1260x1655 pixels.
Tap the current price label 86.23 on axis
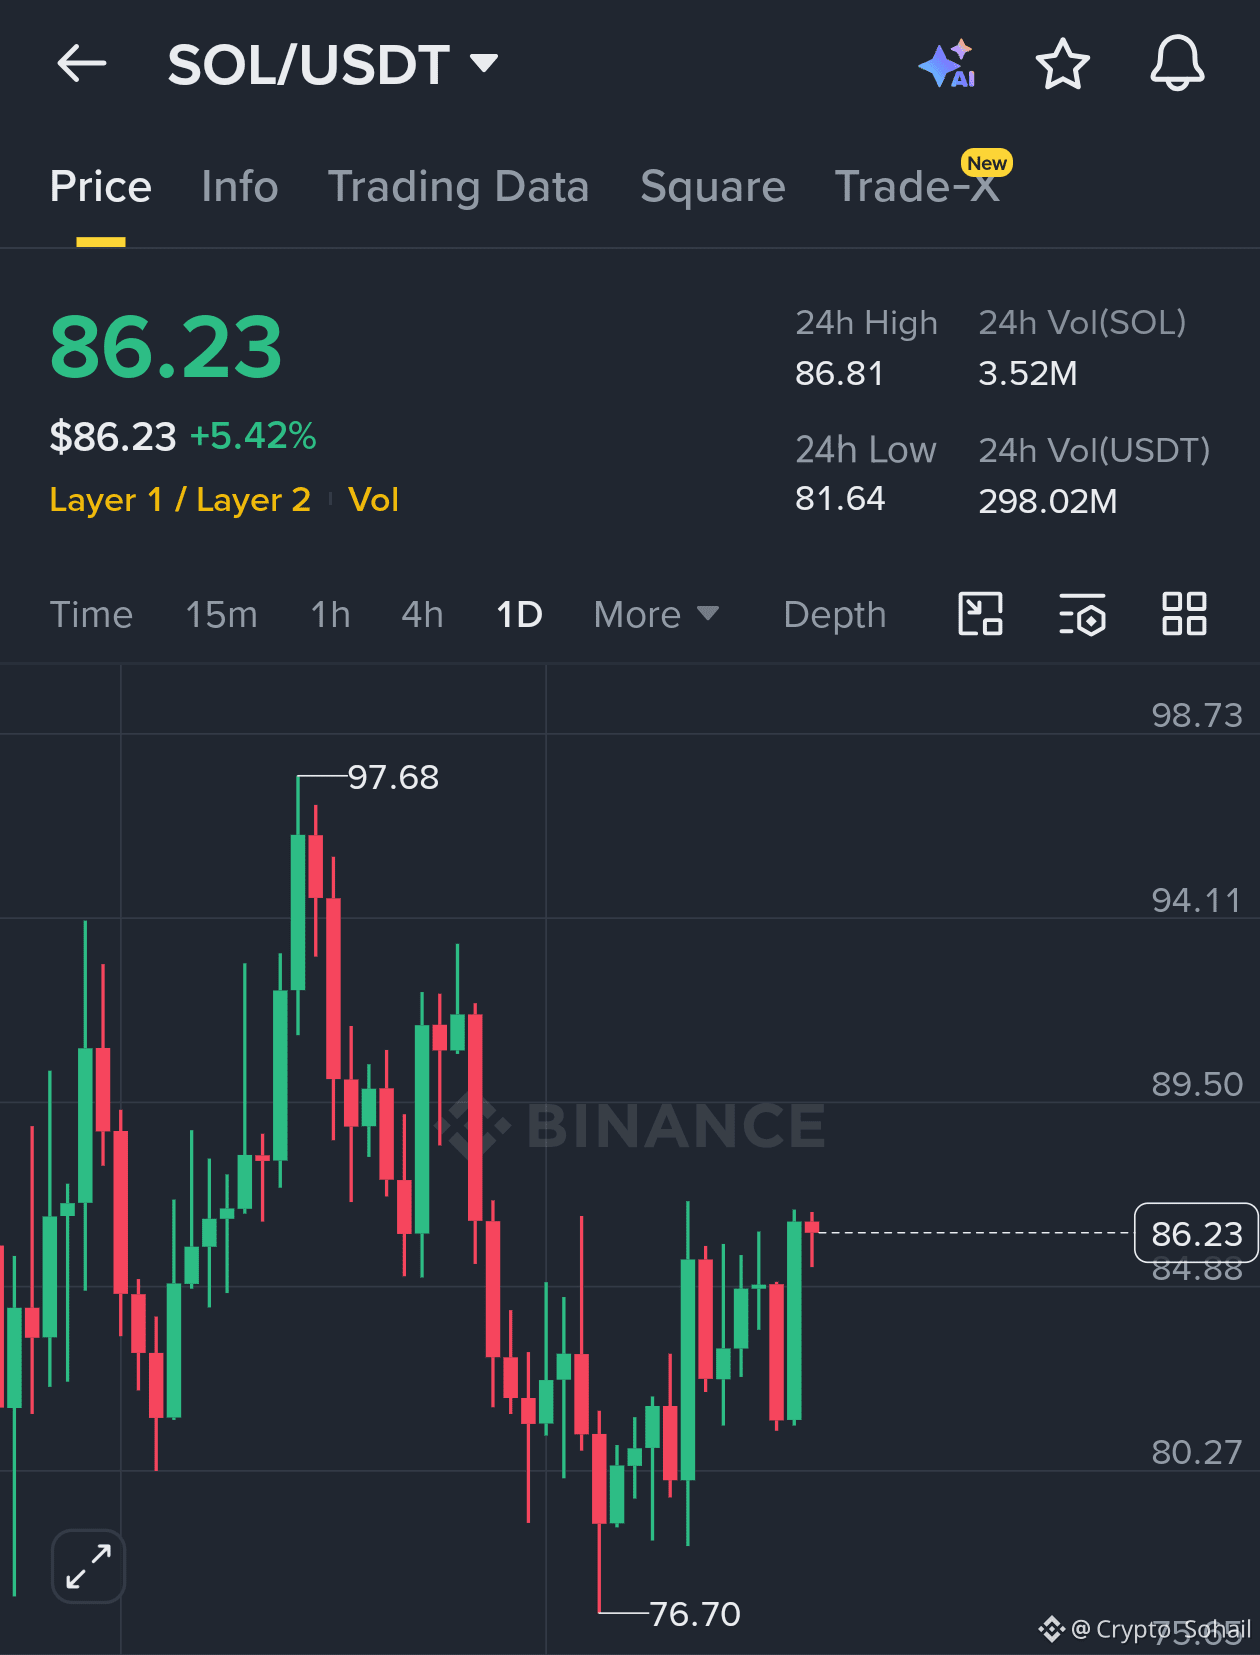(x=1196, y=1233)
